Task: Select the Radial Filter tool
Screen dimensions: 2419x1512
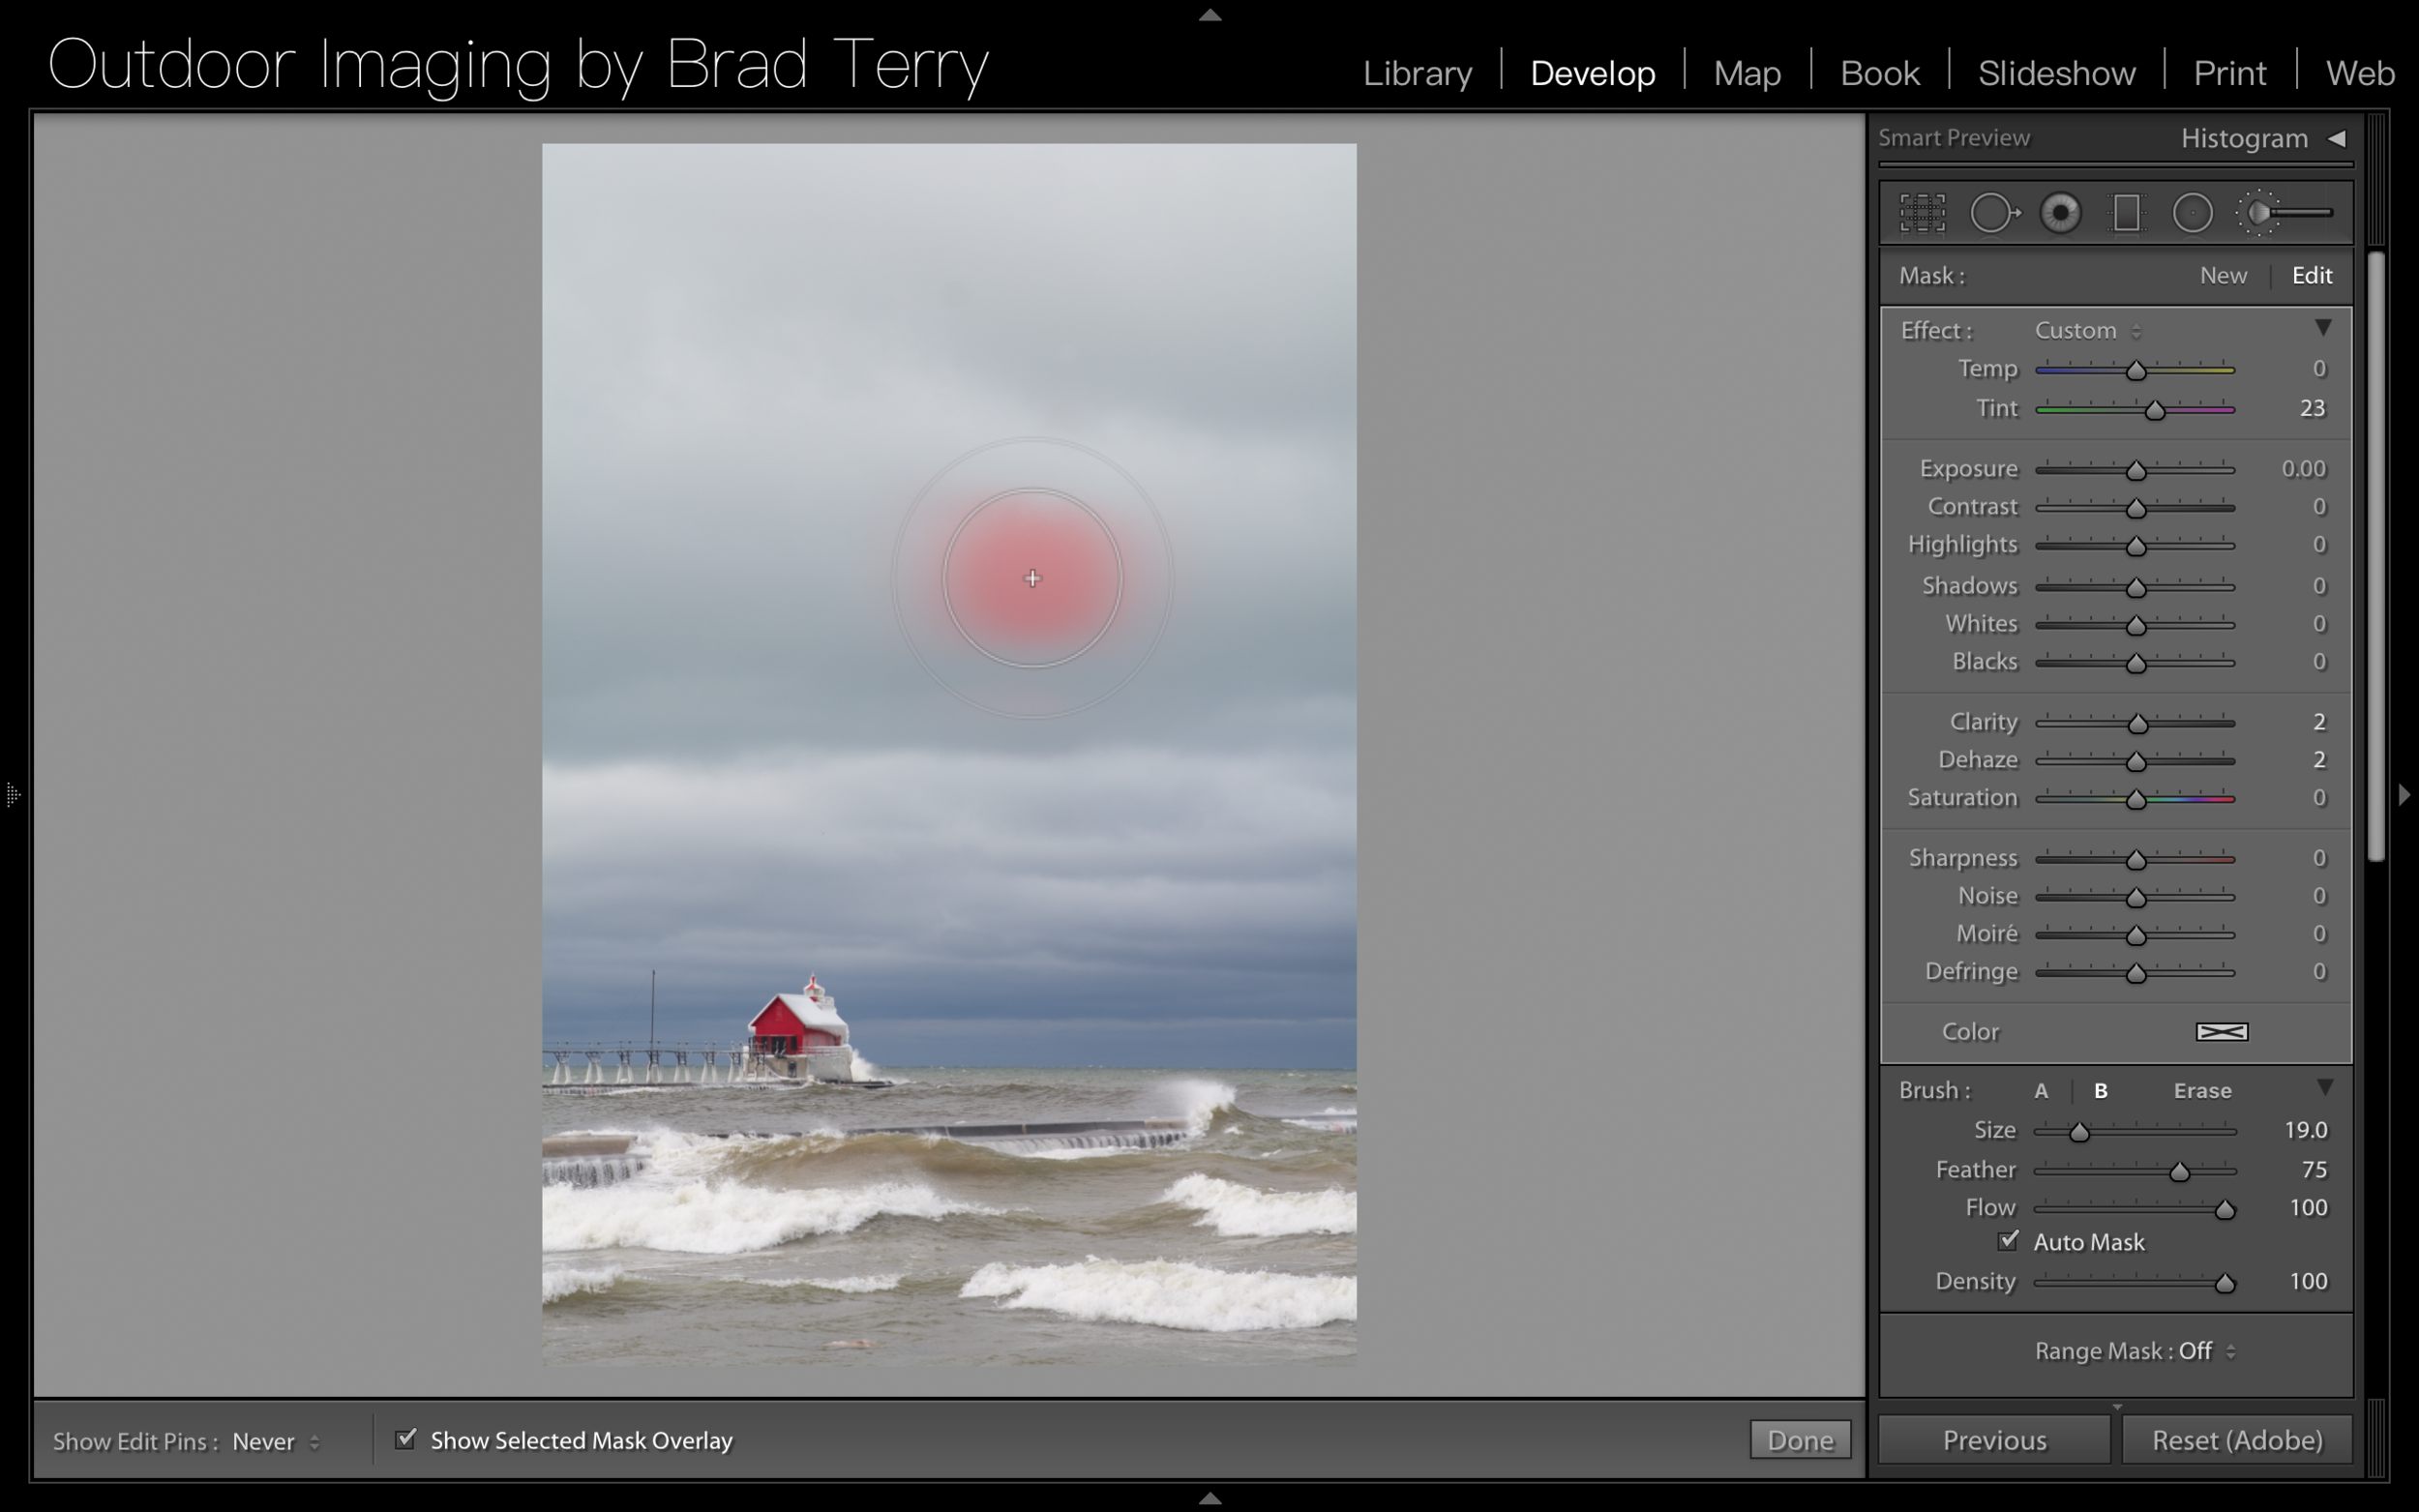Action: (2192, 213)
